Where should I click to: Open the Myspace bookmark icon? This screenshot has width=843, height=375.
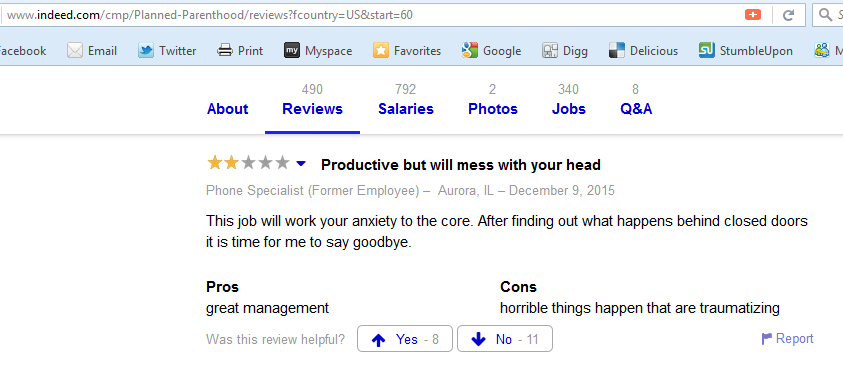click(291, 51)
